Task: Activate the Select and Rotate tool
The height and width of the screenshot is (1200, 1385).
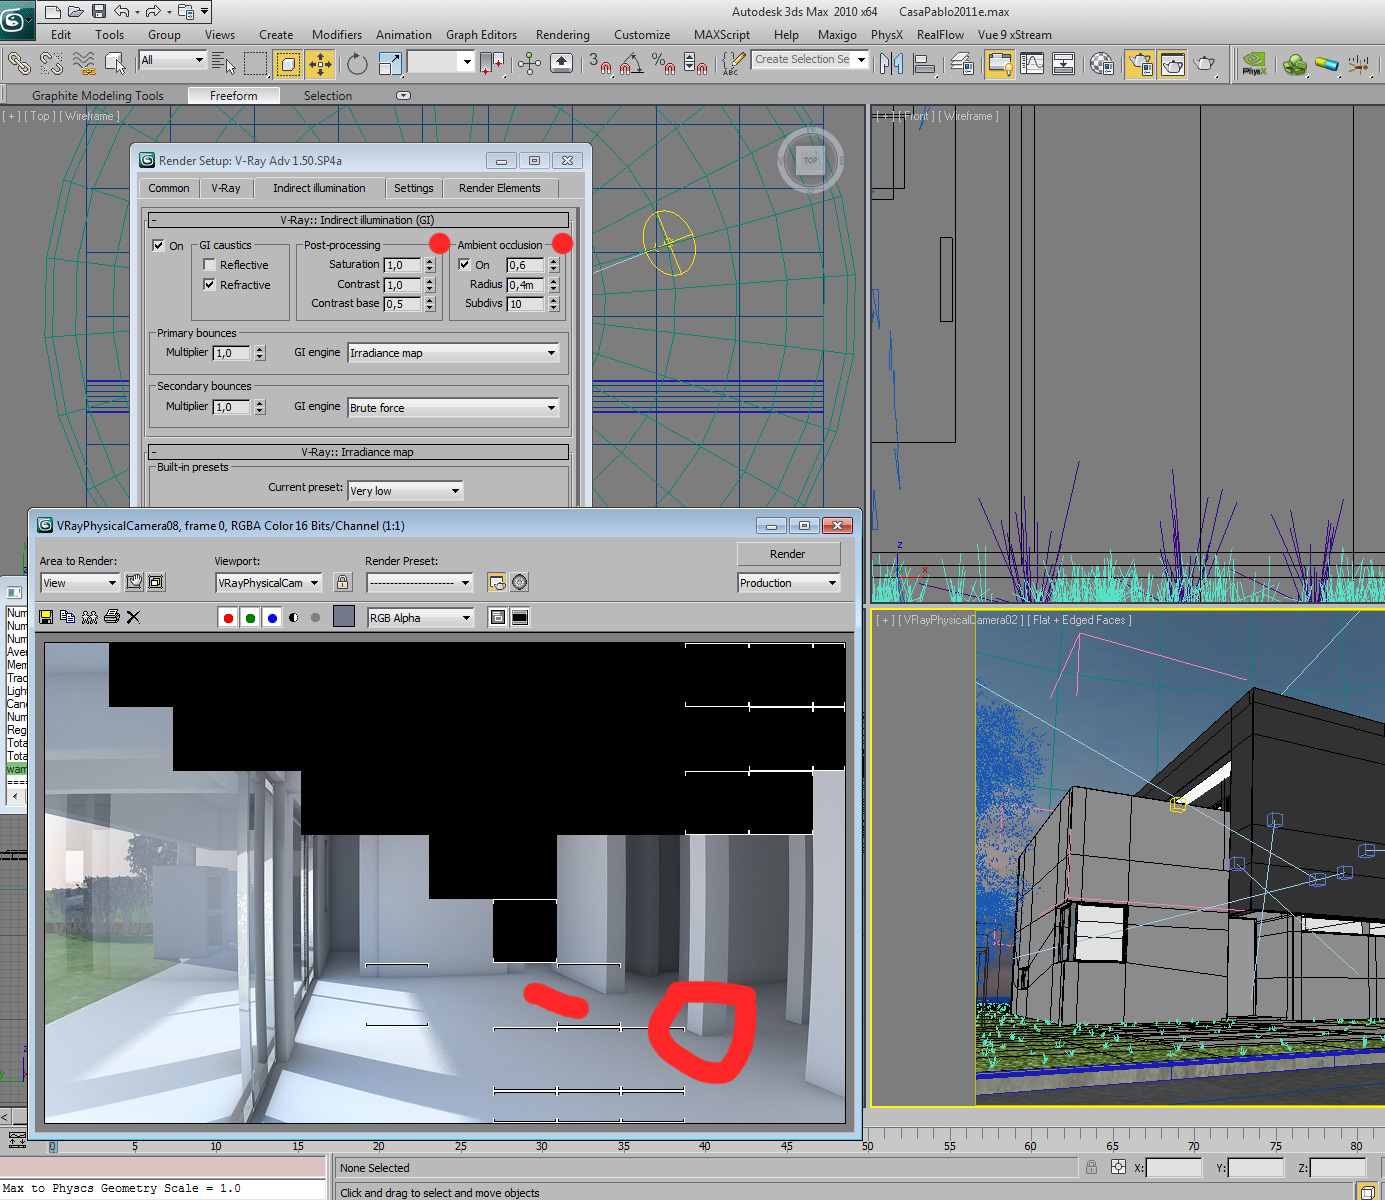Action: [x=356, y=62]
